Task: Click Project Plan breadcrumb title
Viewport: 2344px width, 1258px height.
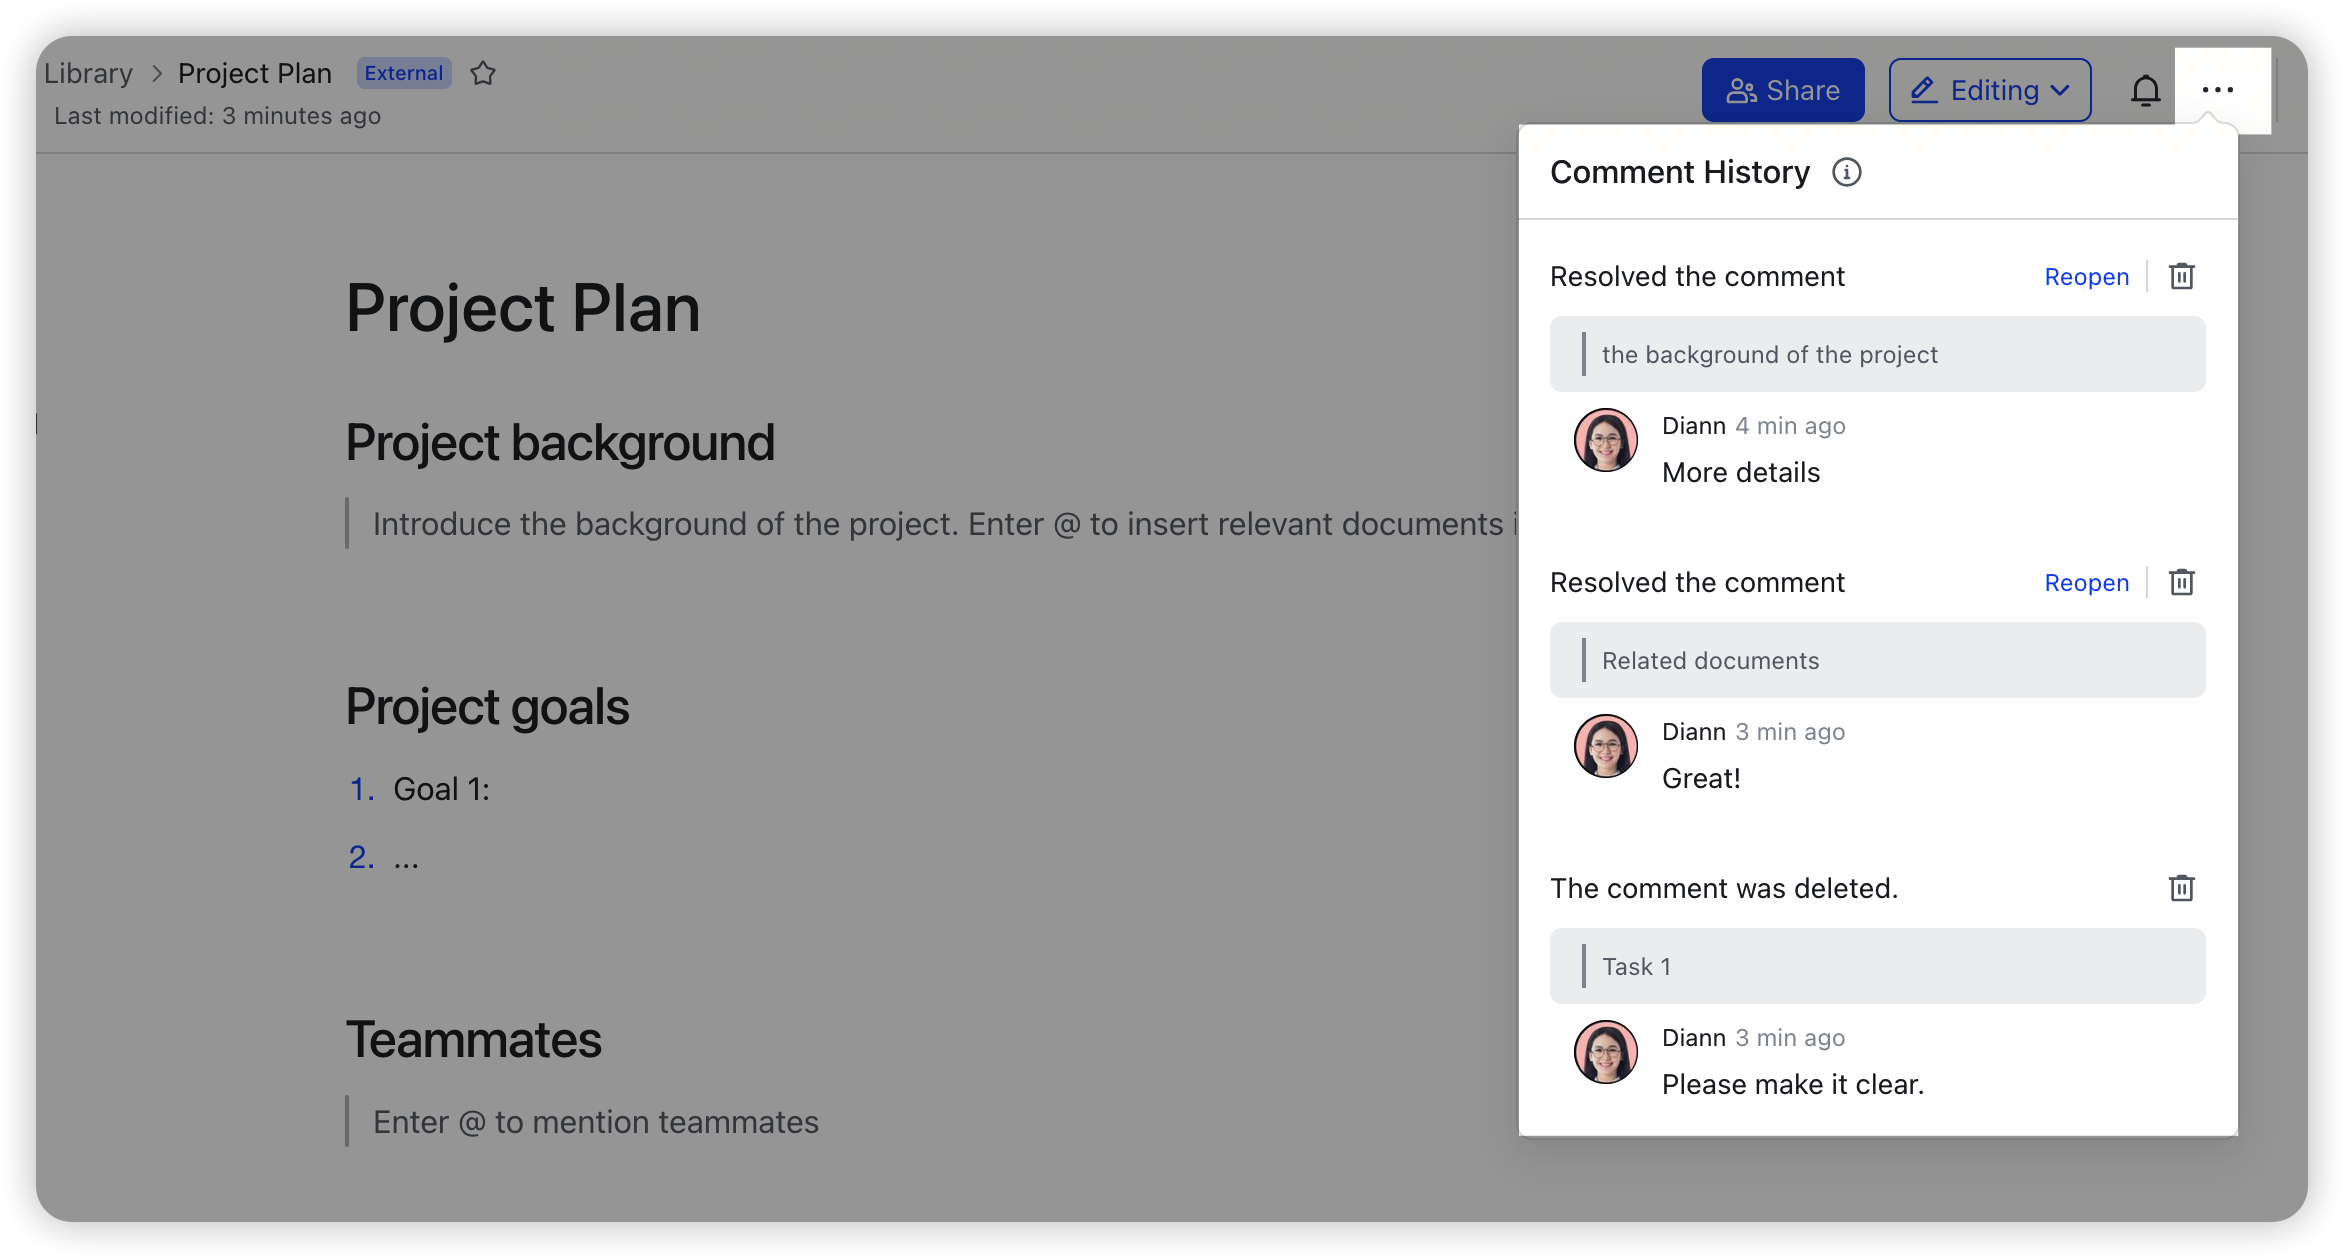Action: click(x=255, y=73)
